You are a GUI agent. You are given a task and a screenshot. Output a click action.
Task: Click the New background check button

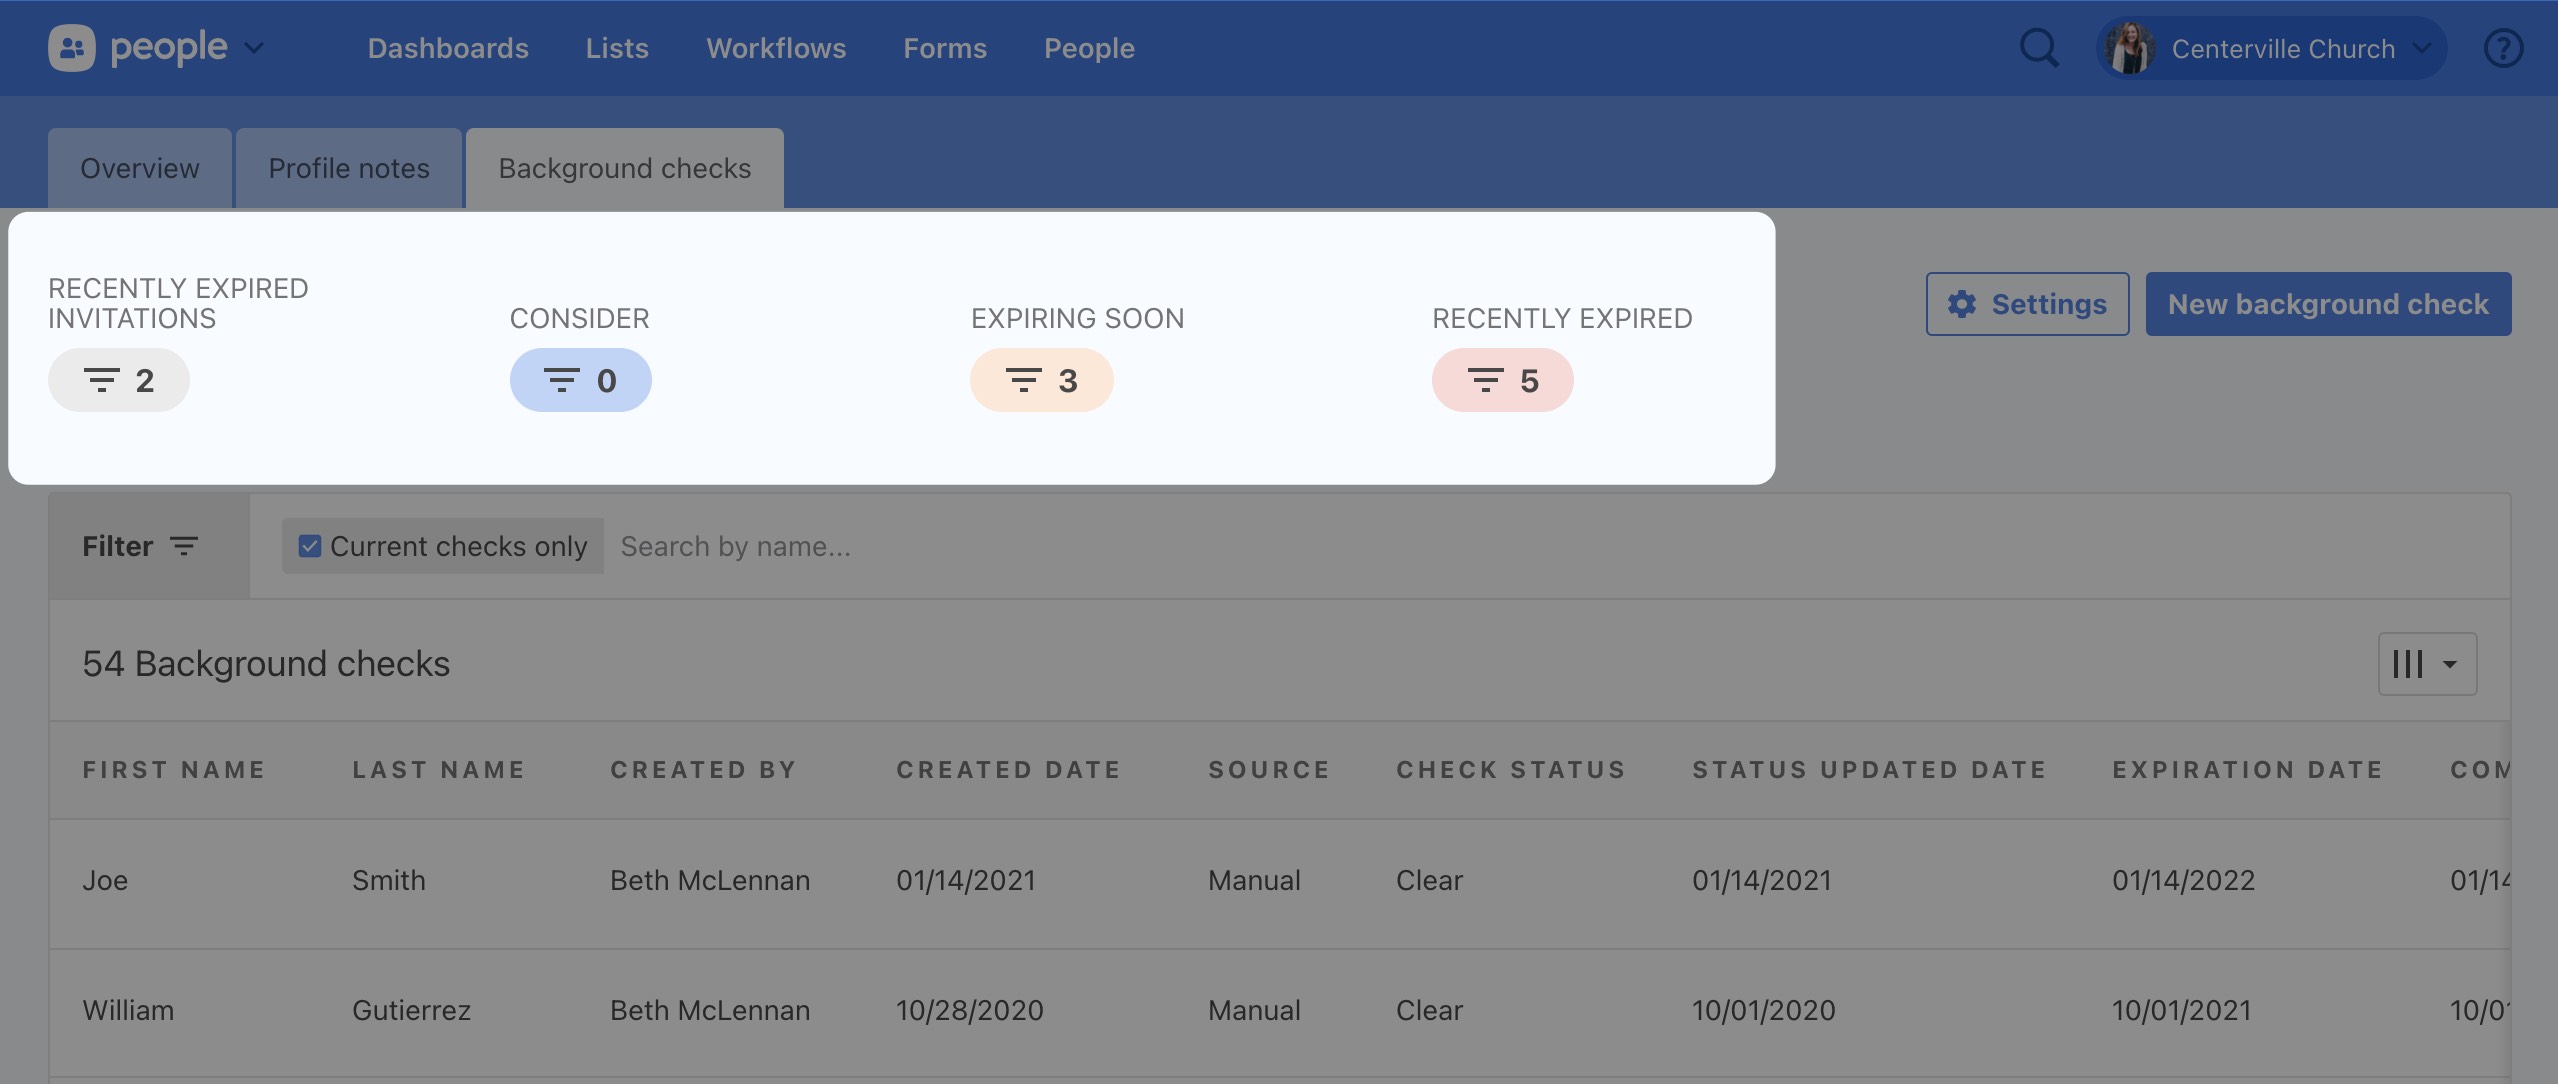point(2328,304)
